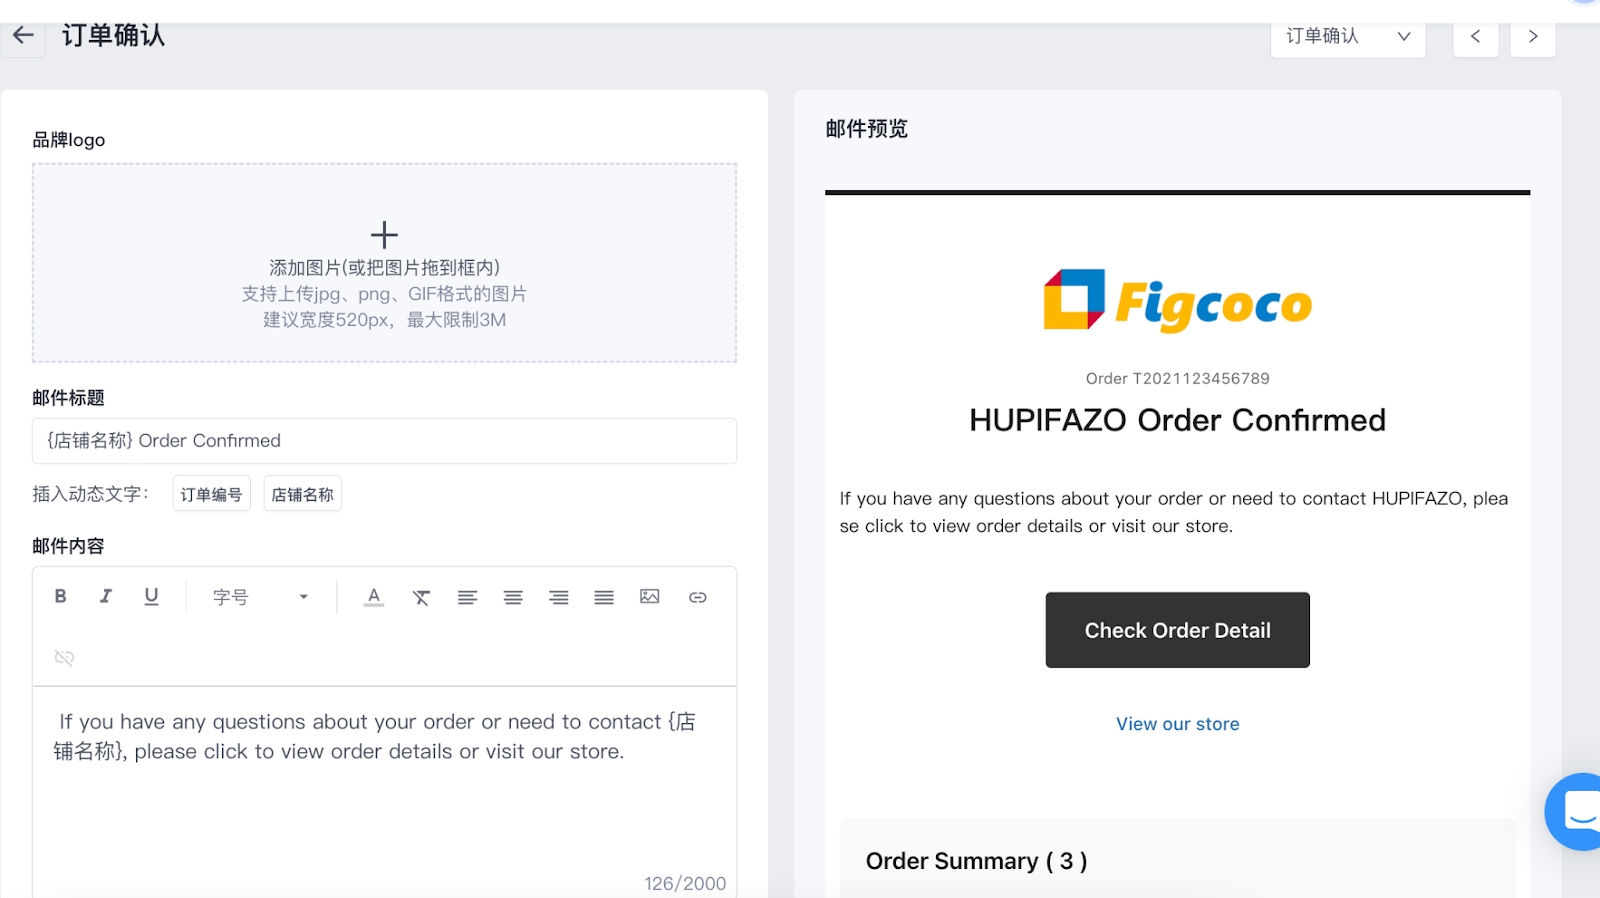Click the 邮件标题 subject input field
The height and width of the screenshot is (898, 1600).
tap(384, 441)
